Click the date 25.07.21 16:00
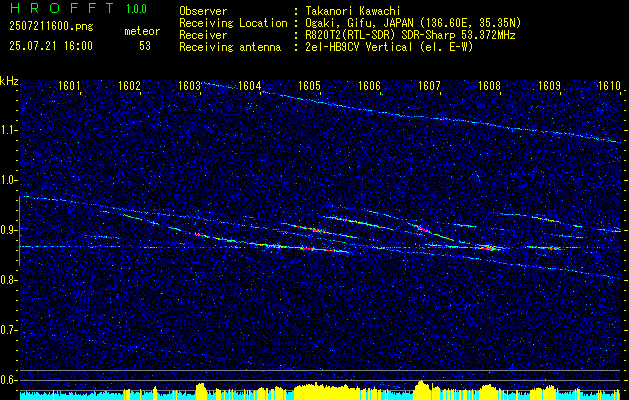The image size is (629, 400). (x=51, y=46)
